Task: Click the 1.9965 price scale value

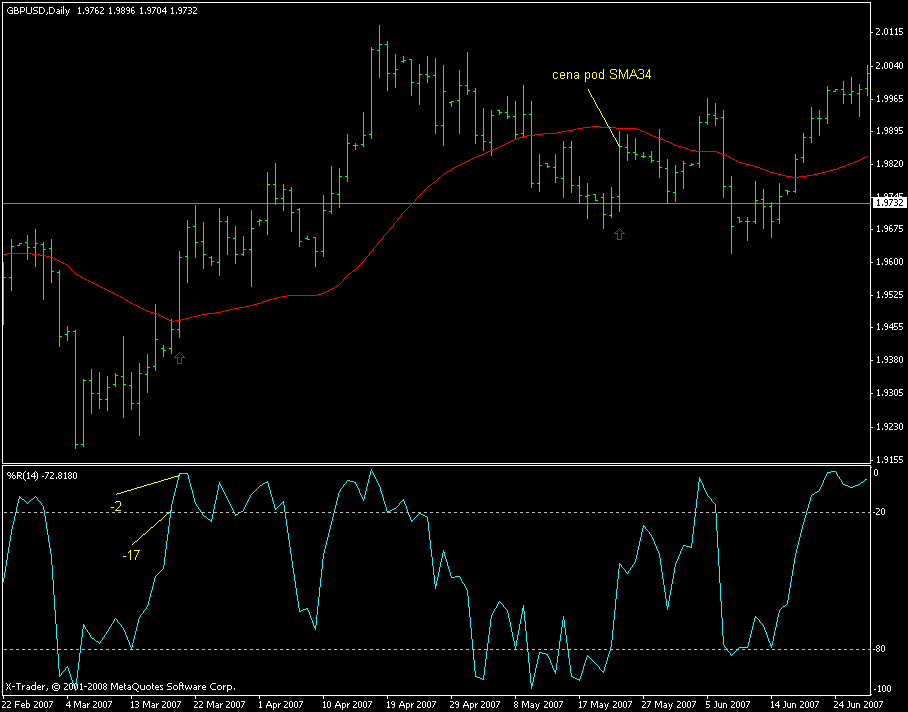Action: point(890,98)
